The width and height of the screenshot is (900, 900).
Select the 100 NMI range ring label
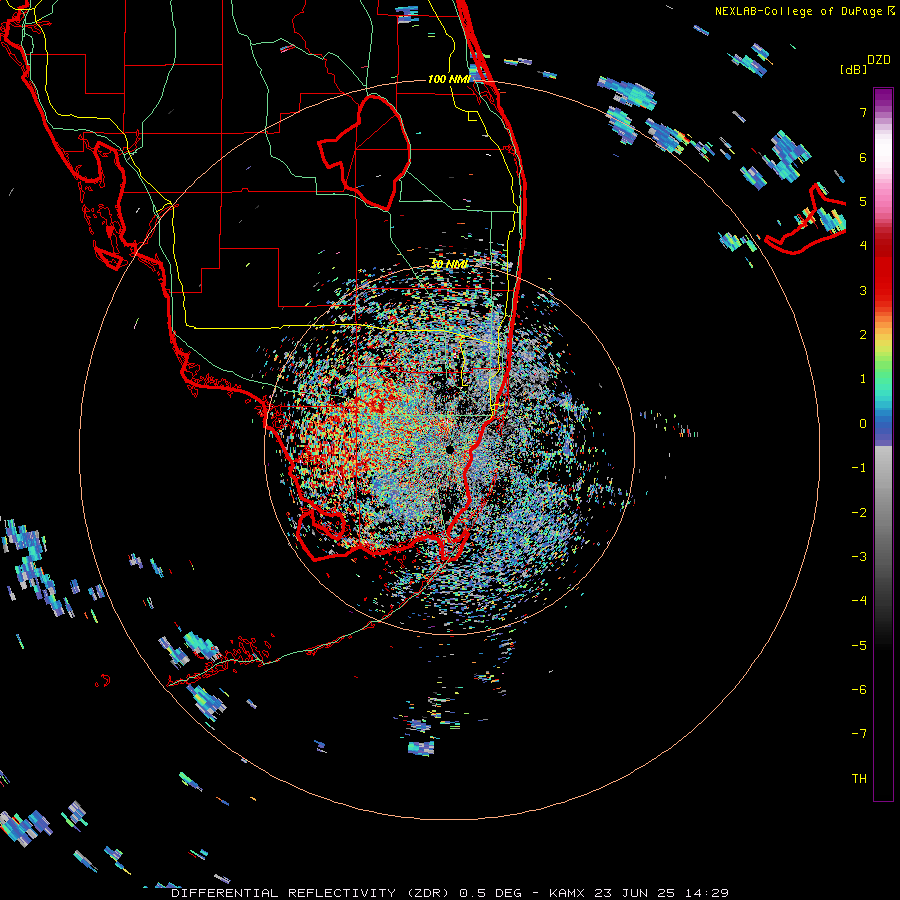pos(449,79)
